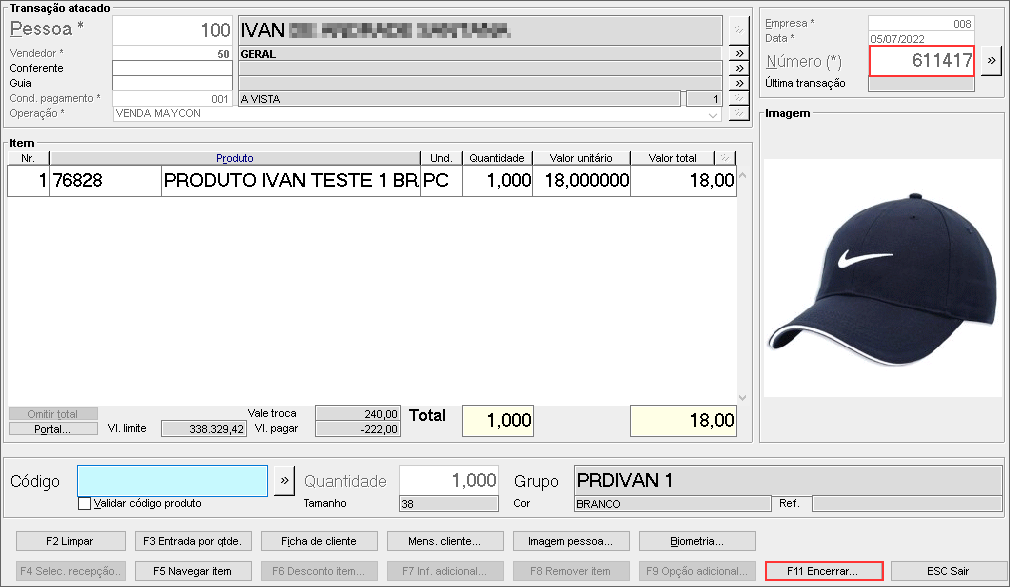Click F4 Selec. recepção button

70,571
